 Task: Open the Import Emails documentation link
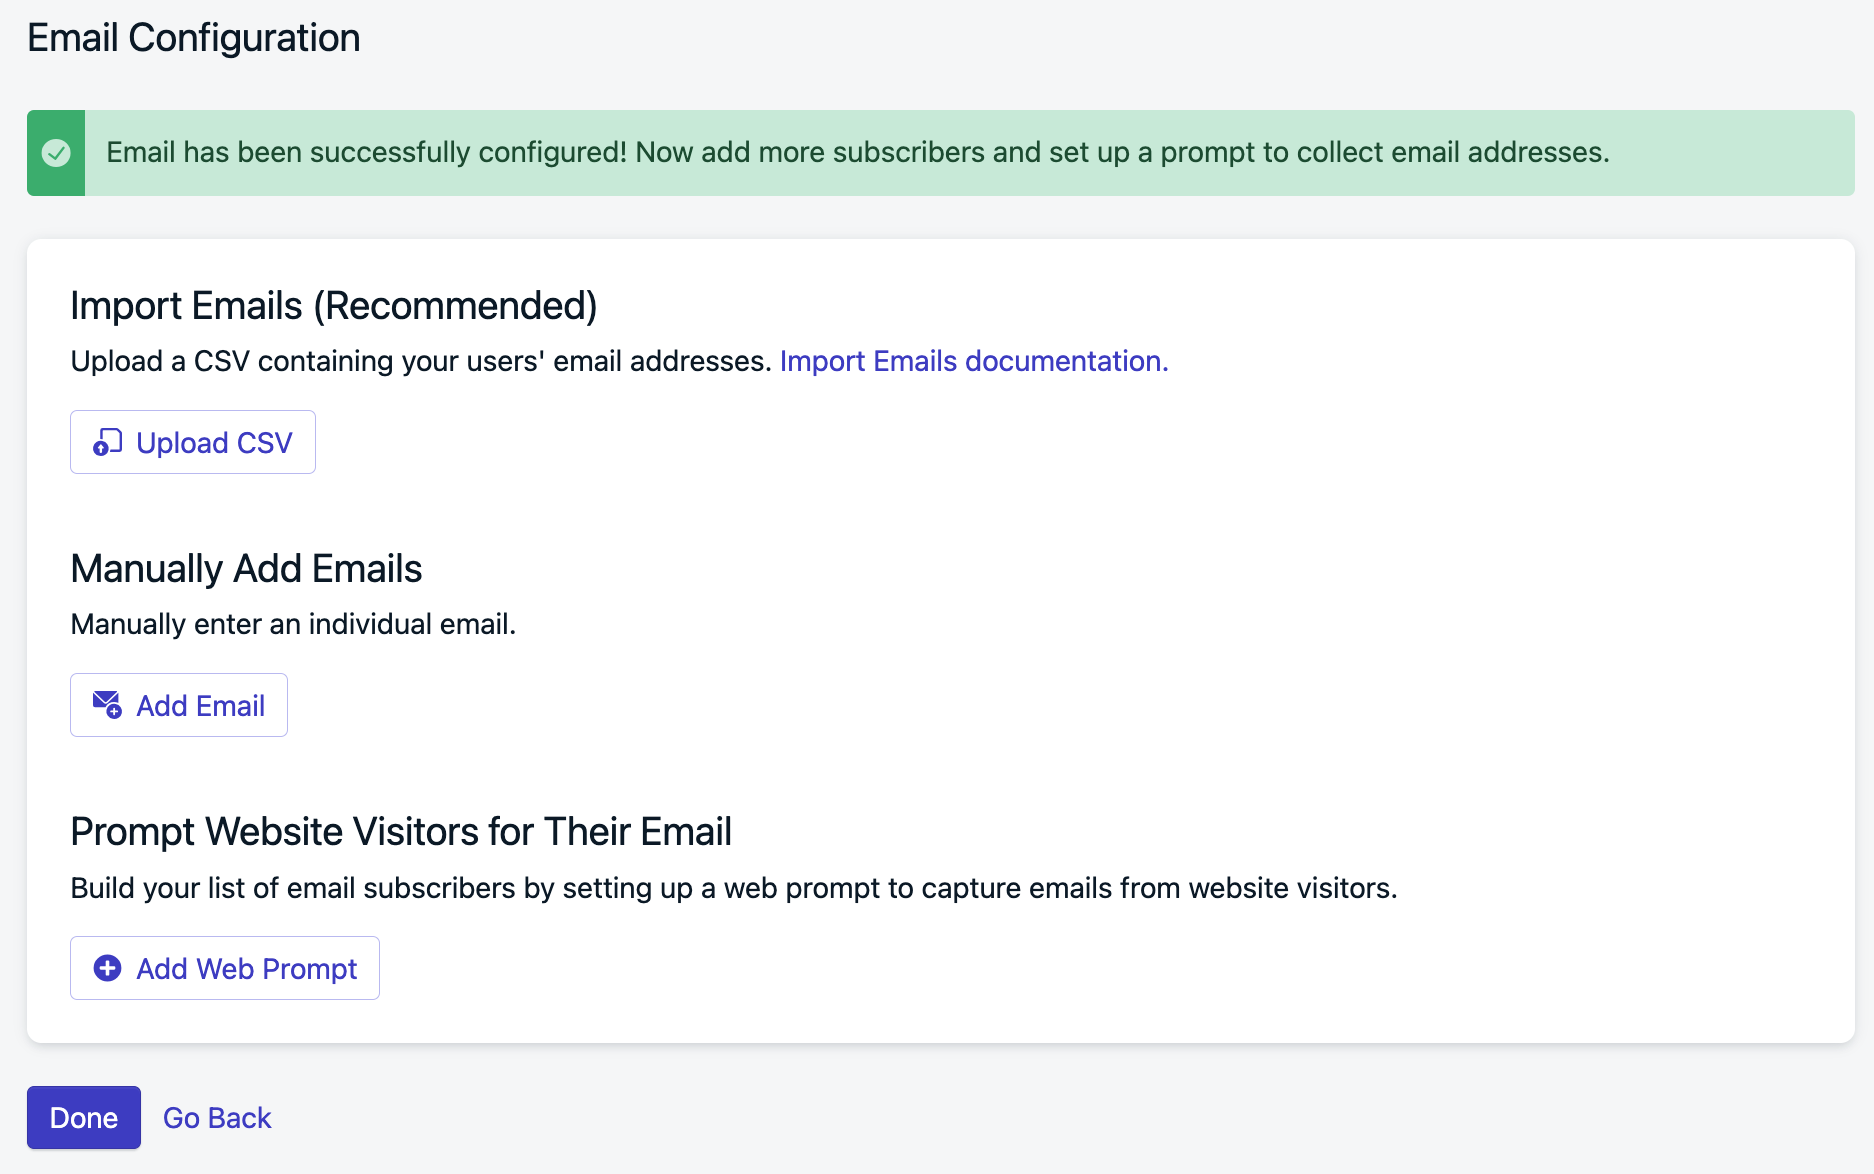click(x=974, y=361)
